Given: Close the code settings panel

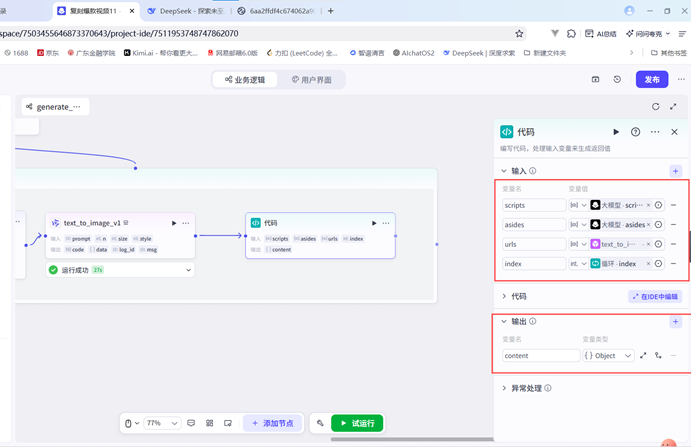Looking at the screenshot, I should point(674,132).
